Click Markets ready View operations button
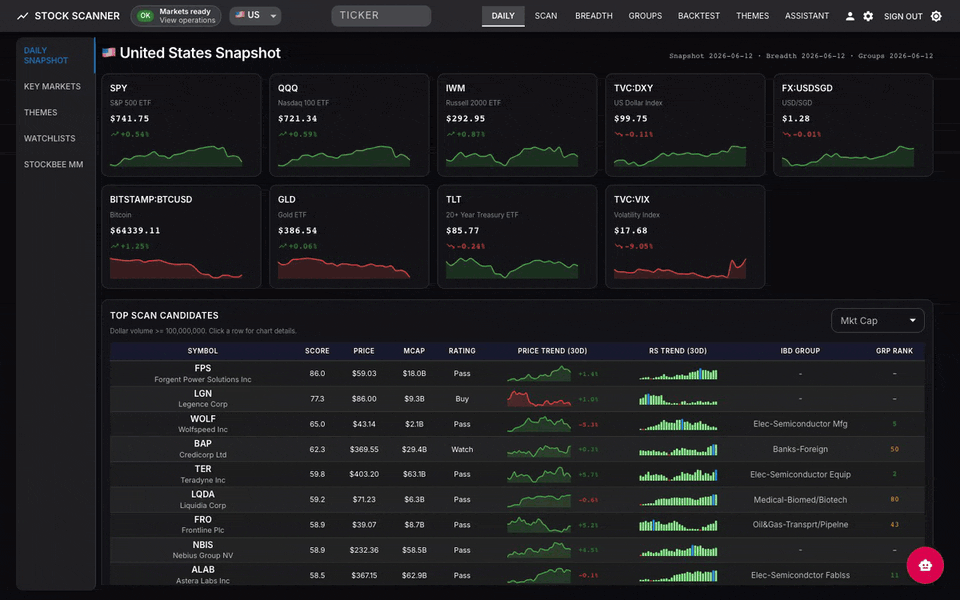 [177, 16]
